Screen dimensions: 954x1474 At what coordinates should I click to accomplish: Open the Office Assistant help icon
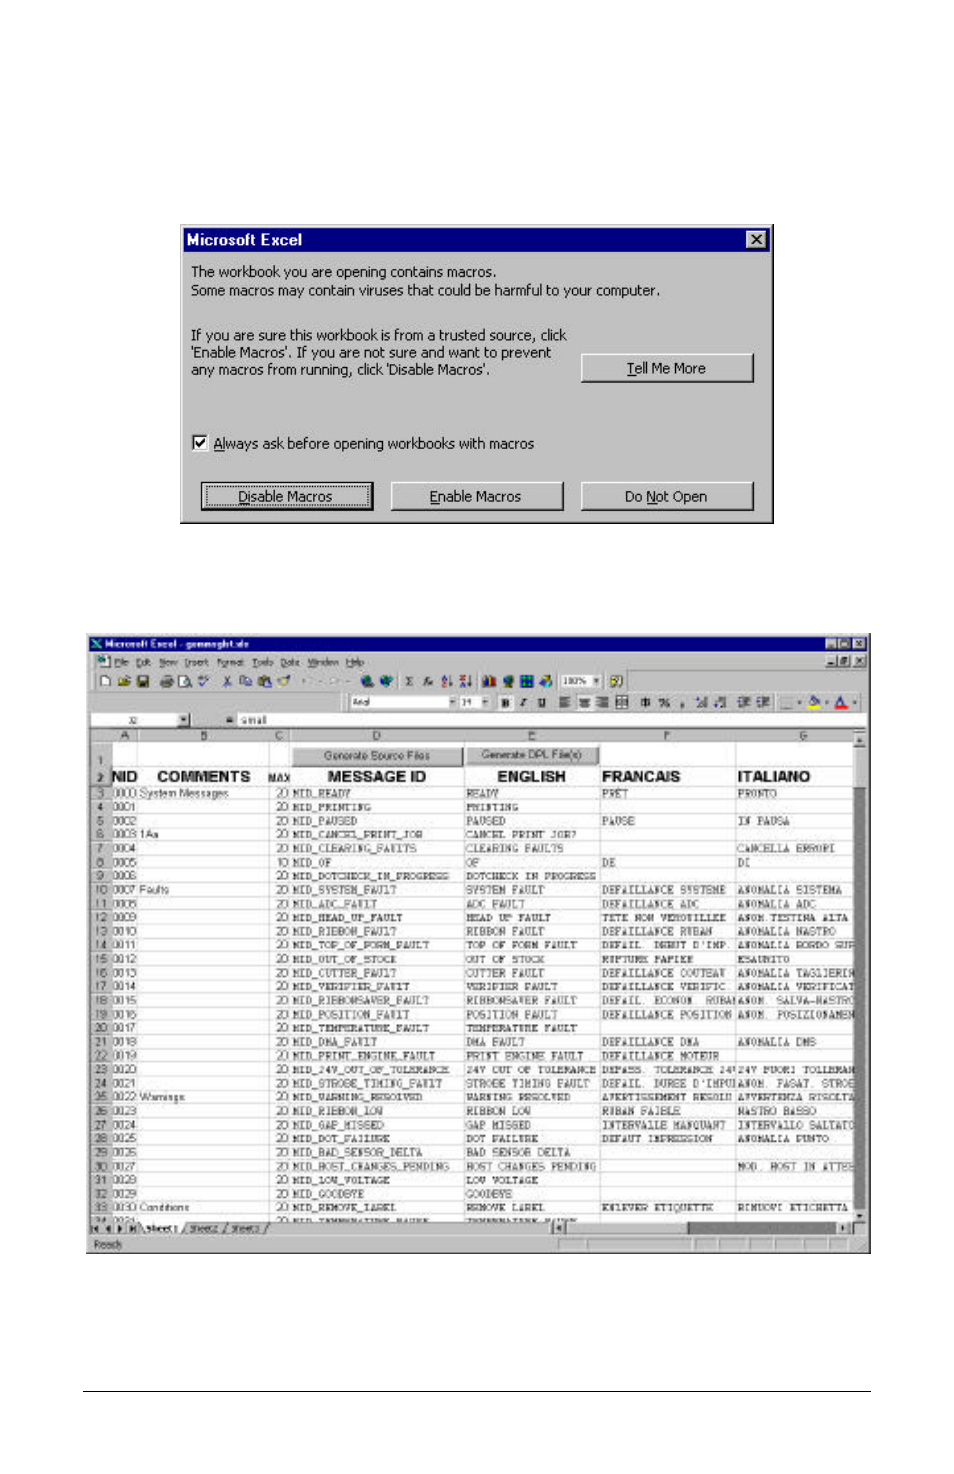point(616,681)
